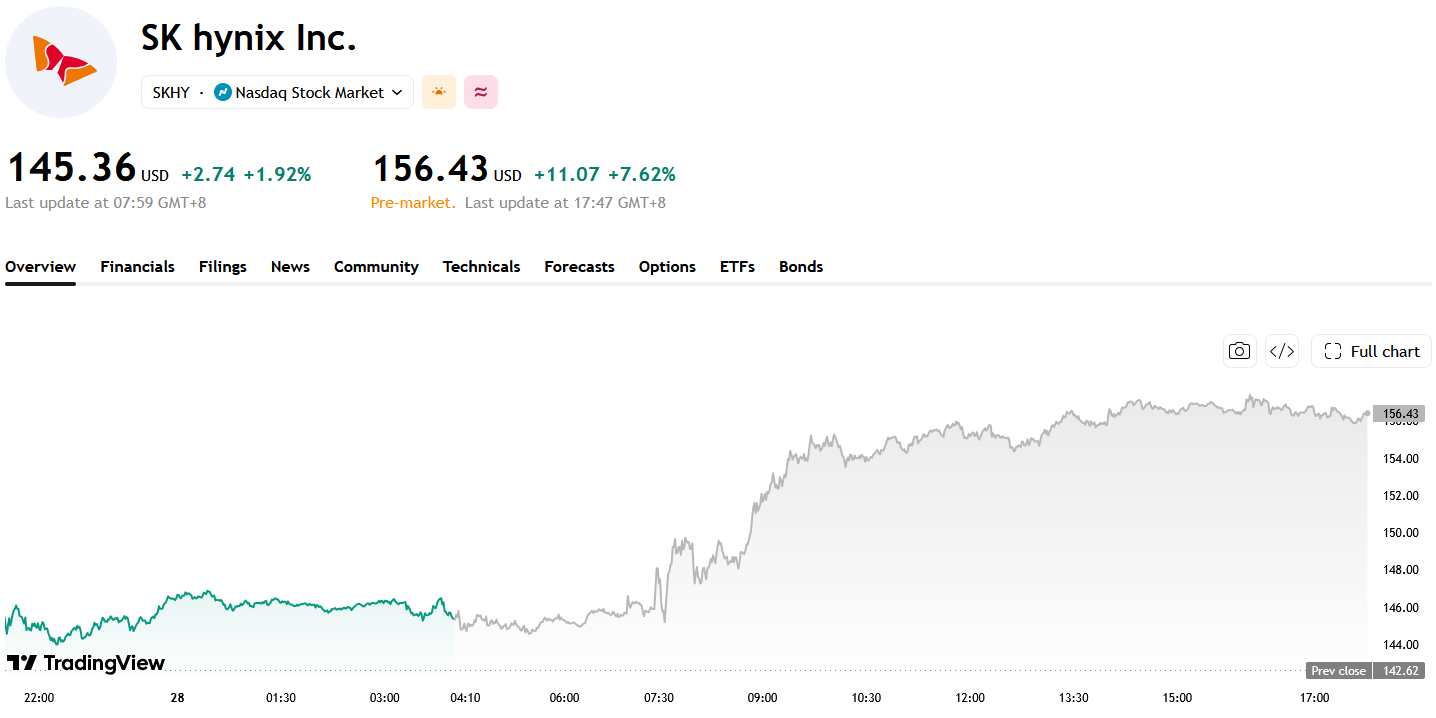Click the Prev close 142.62 label
Image resolution: width=1436 pixels, height=718 pixels.
tap(1365, 671)
